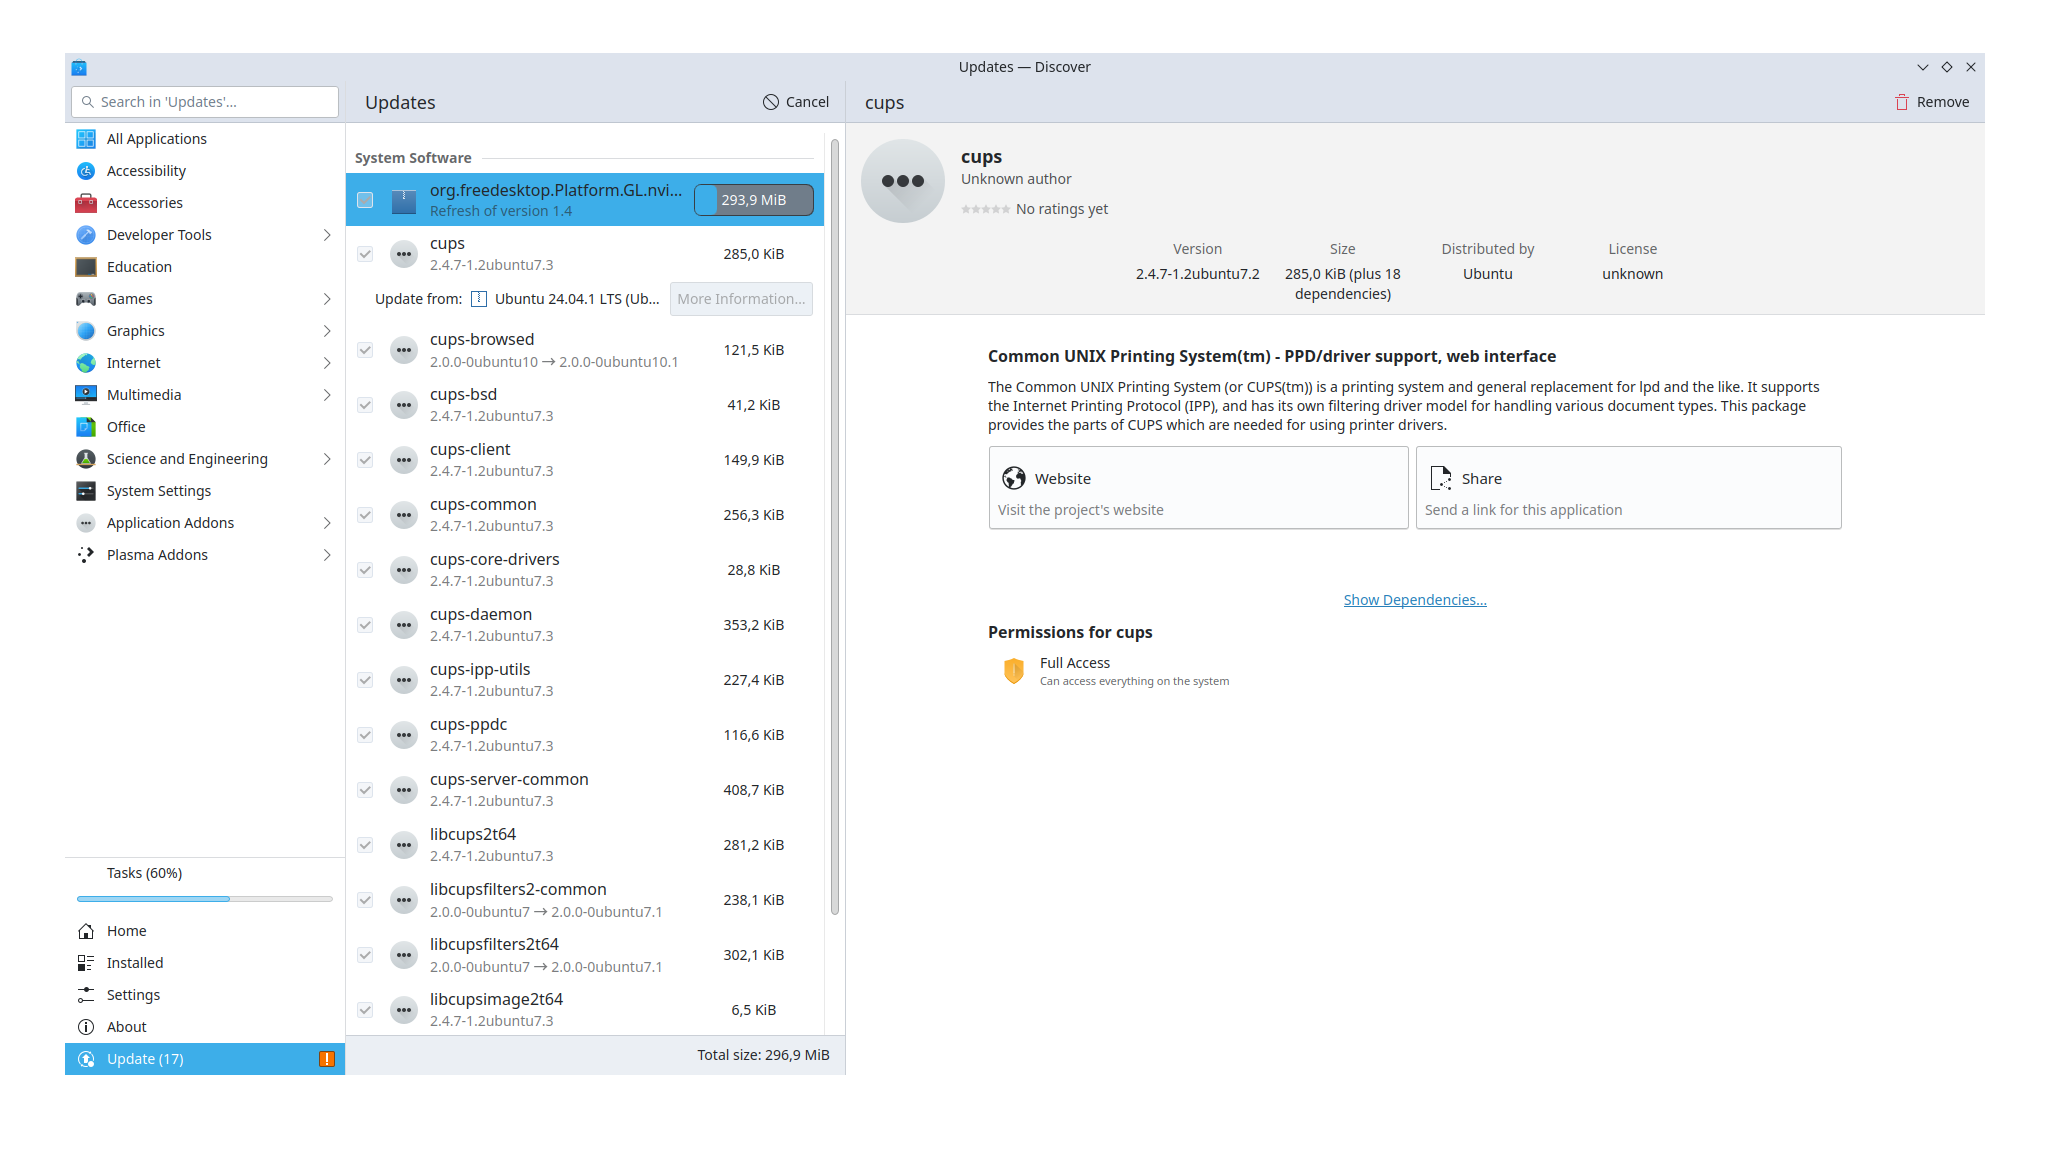Uncheck the cups-browsed update checkbox
2050x1152 pixels.
pyautogui.click(x=365, y=350)
